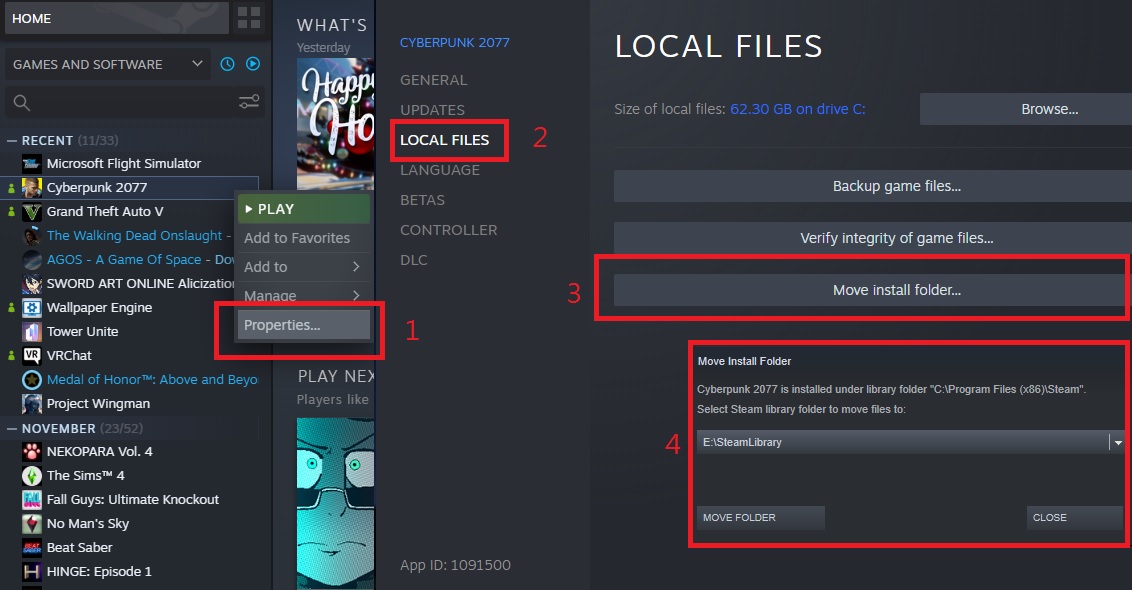Image resolution: width=1132 pixels, height=590 pixels.
Task: Collapse the NOVEMBER games section
Action: click(x=12, y=428)
